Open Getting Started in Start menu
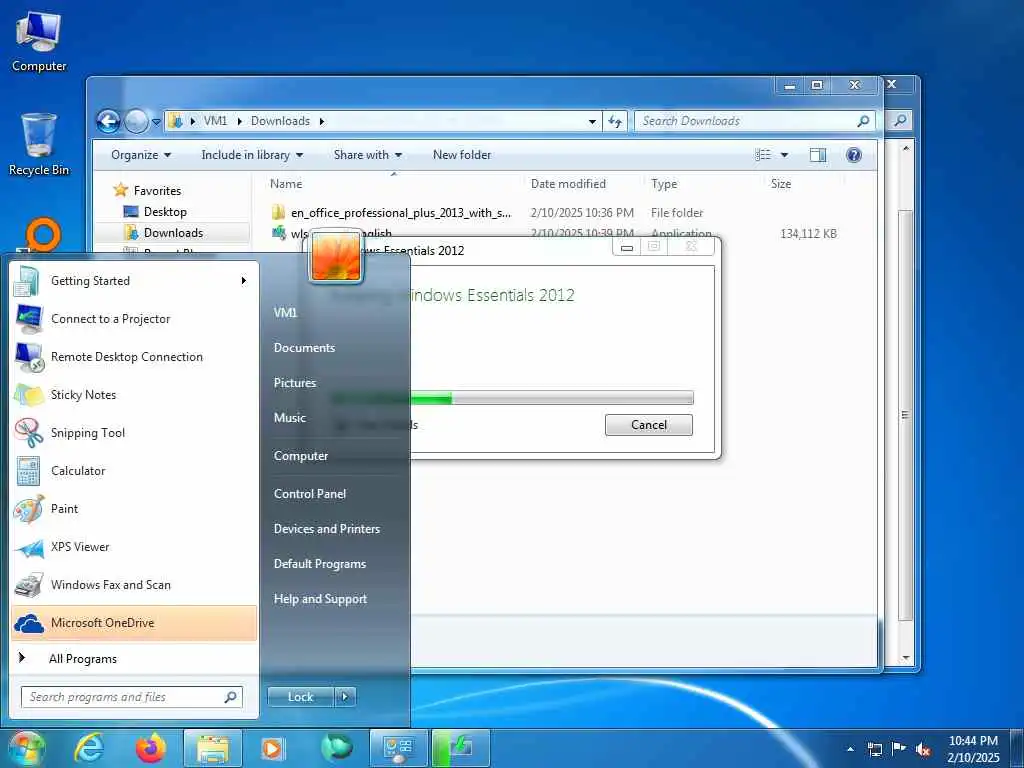1024x768 pixels. pyautogui.click(x=134, y=281)
